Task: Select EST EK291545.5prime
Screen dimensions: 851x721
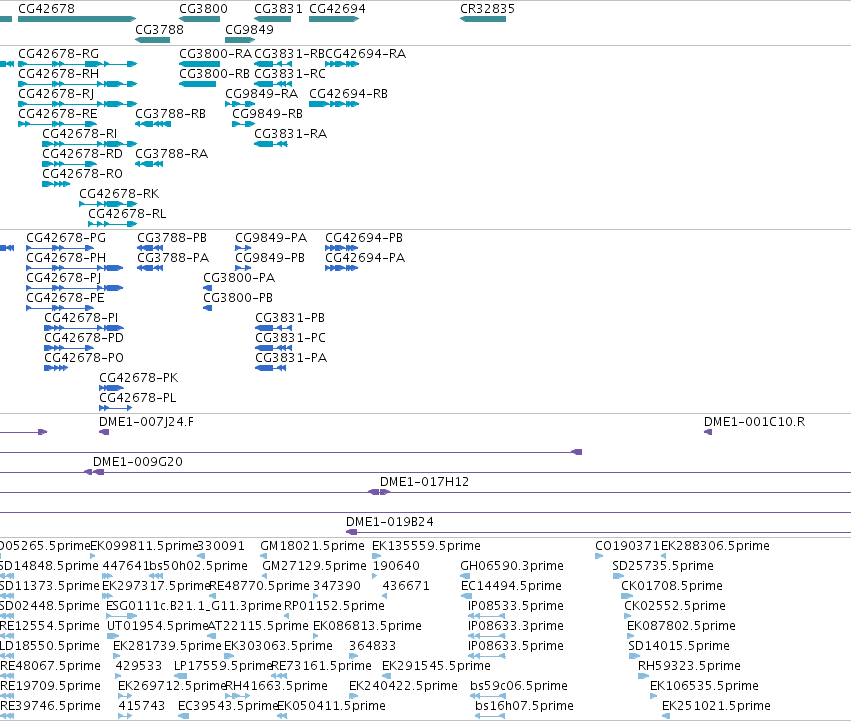Action: pyautogui.click(x=436, y=666)
